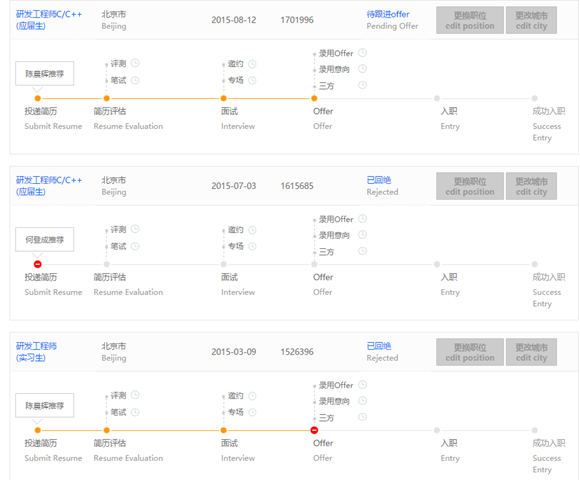Select orange Interview node in card 1526396

[x=223, y=430]
